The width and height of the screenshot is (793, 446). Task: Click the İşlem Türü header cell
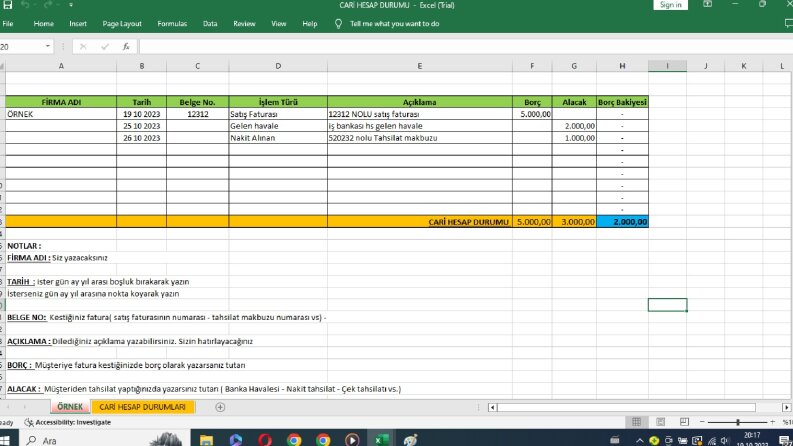[x=278, y=102]
